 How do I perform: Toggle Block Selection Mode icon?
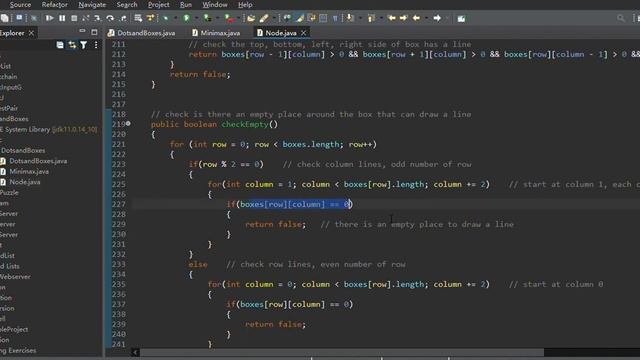point(323,18)
